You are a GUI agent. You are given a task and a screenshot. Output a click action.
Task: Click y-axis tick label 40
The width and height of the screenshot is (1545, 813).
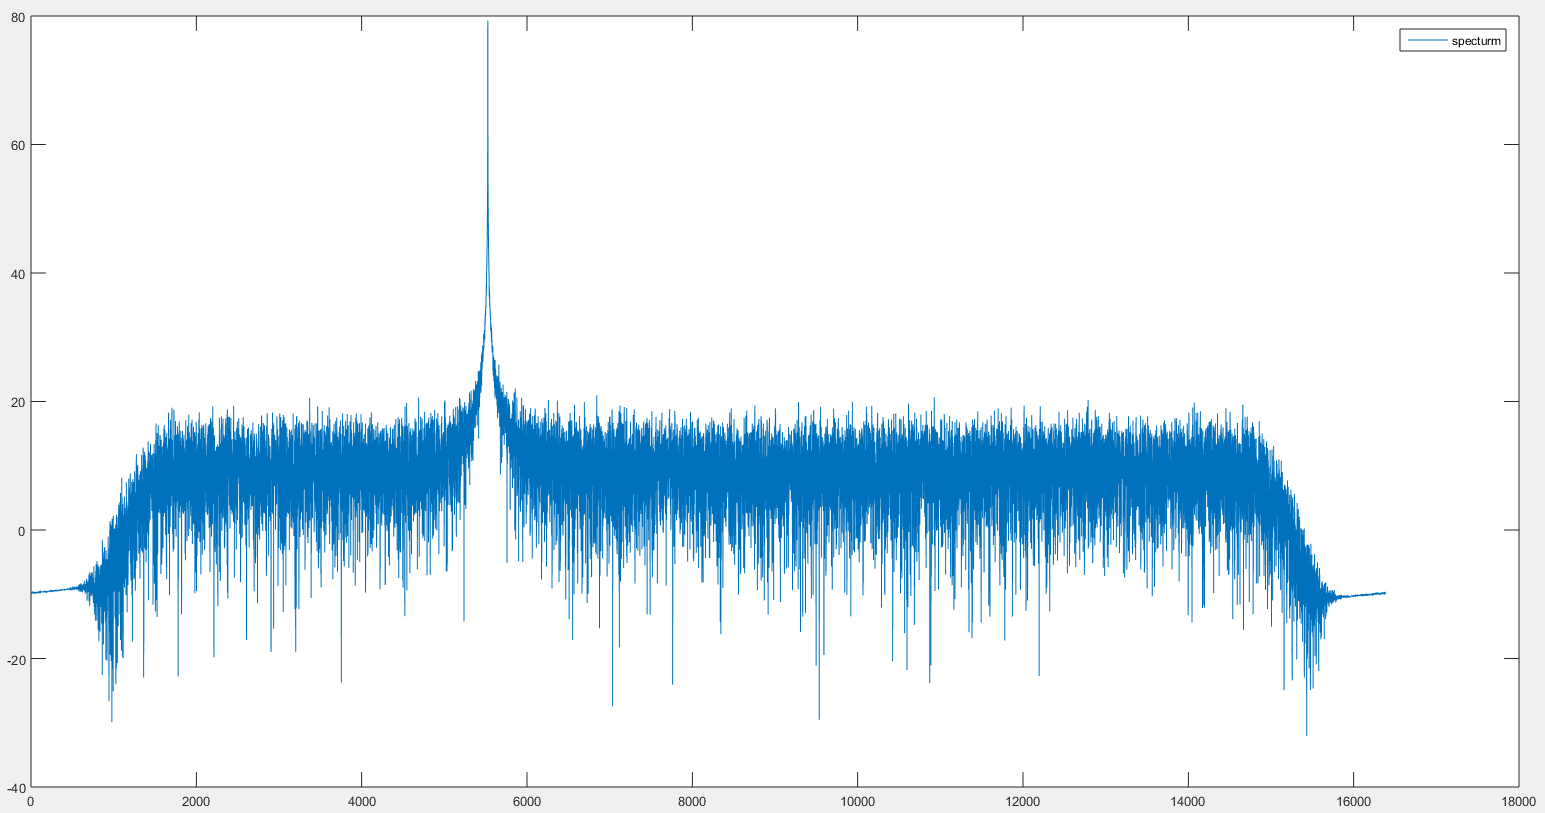[18, 273]
